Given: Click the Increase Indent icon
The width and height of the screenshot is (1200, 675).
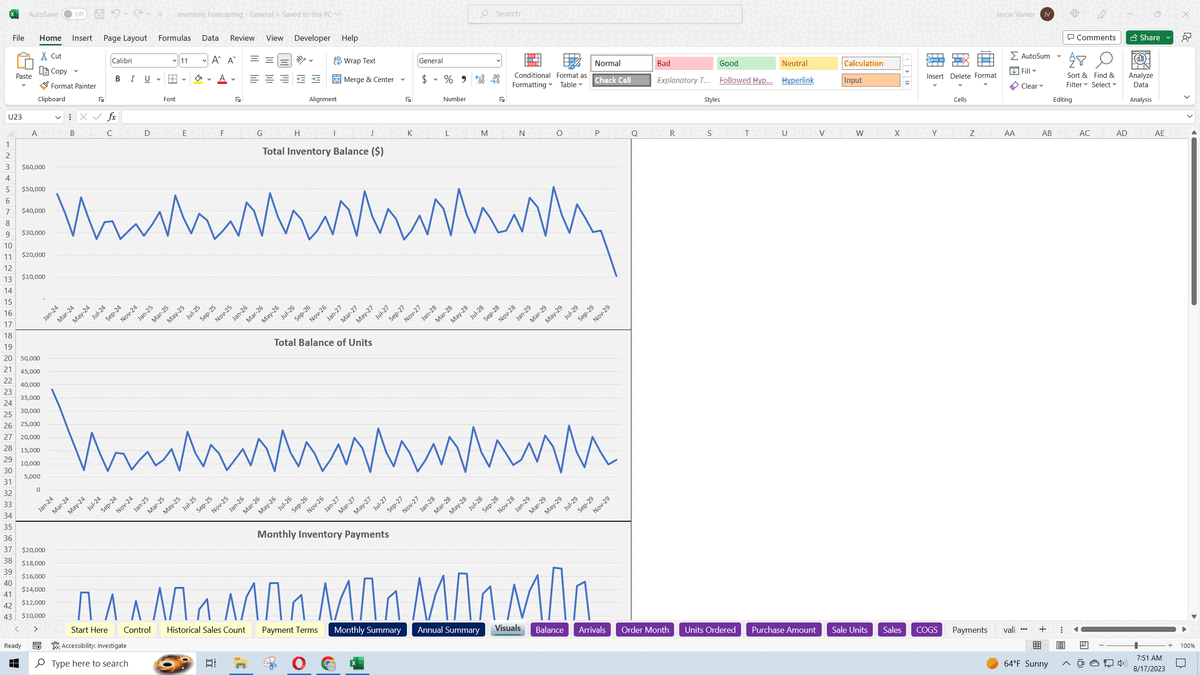Looking at the screenshot, I should pyautogui.click(x=317, y=79).
